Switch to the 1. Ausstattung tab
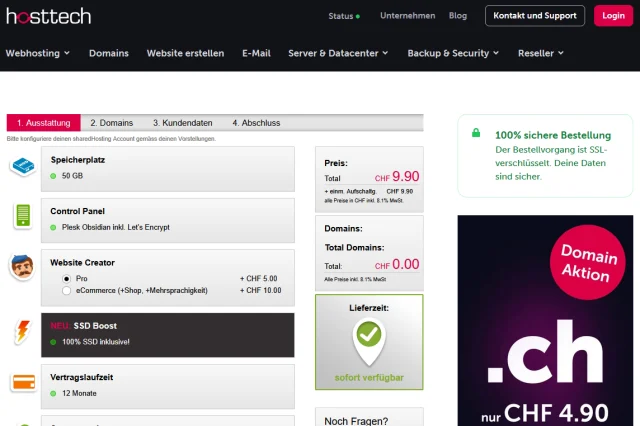 [44, 123]
